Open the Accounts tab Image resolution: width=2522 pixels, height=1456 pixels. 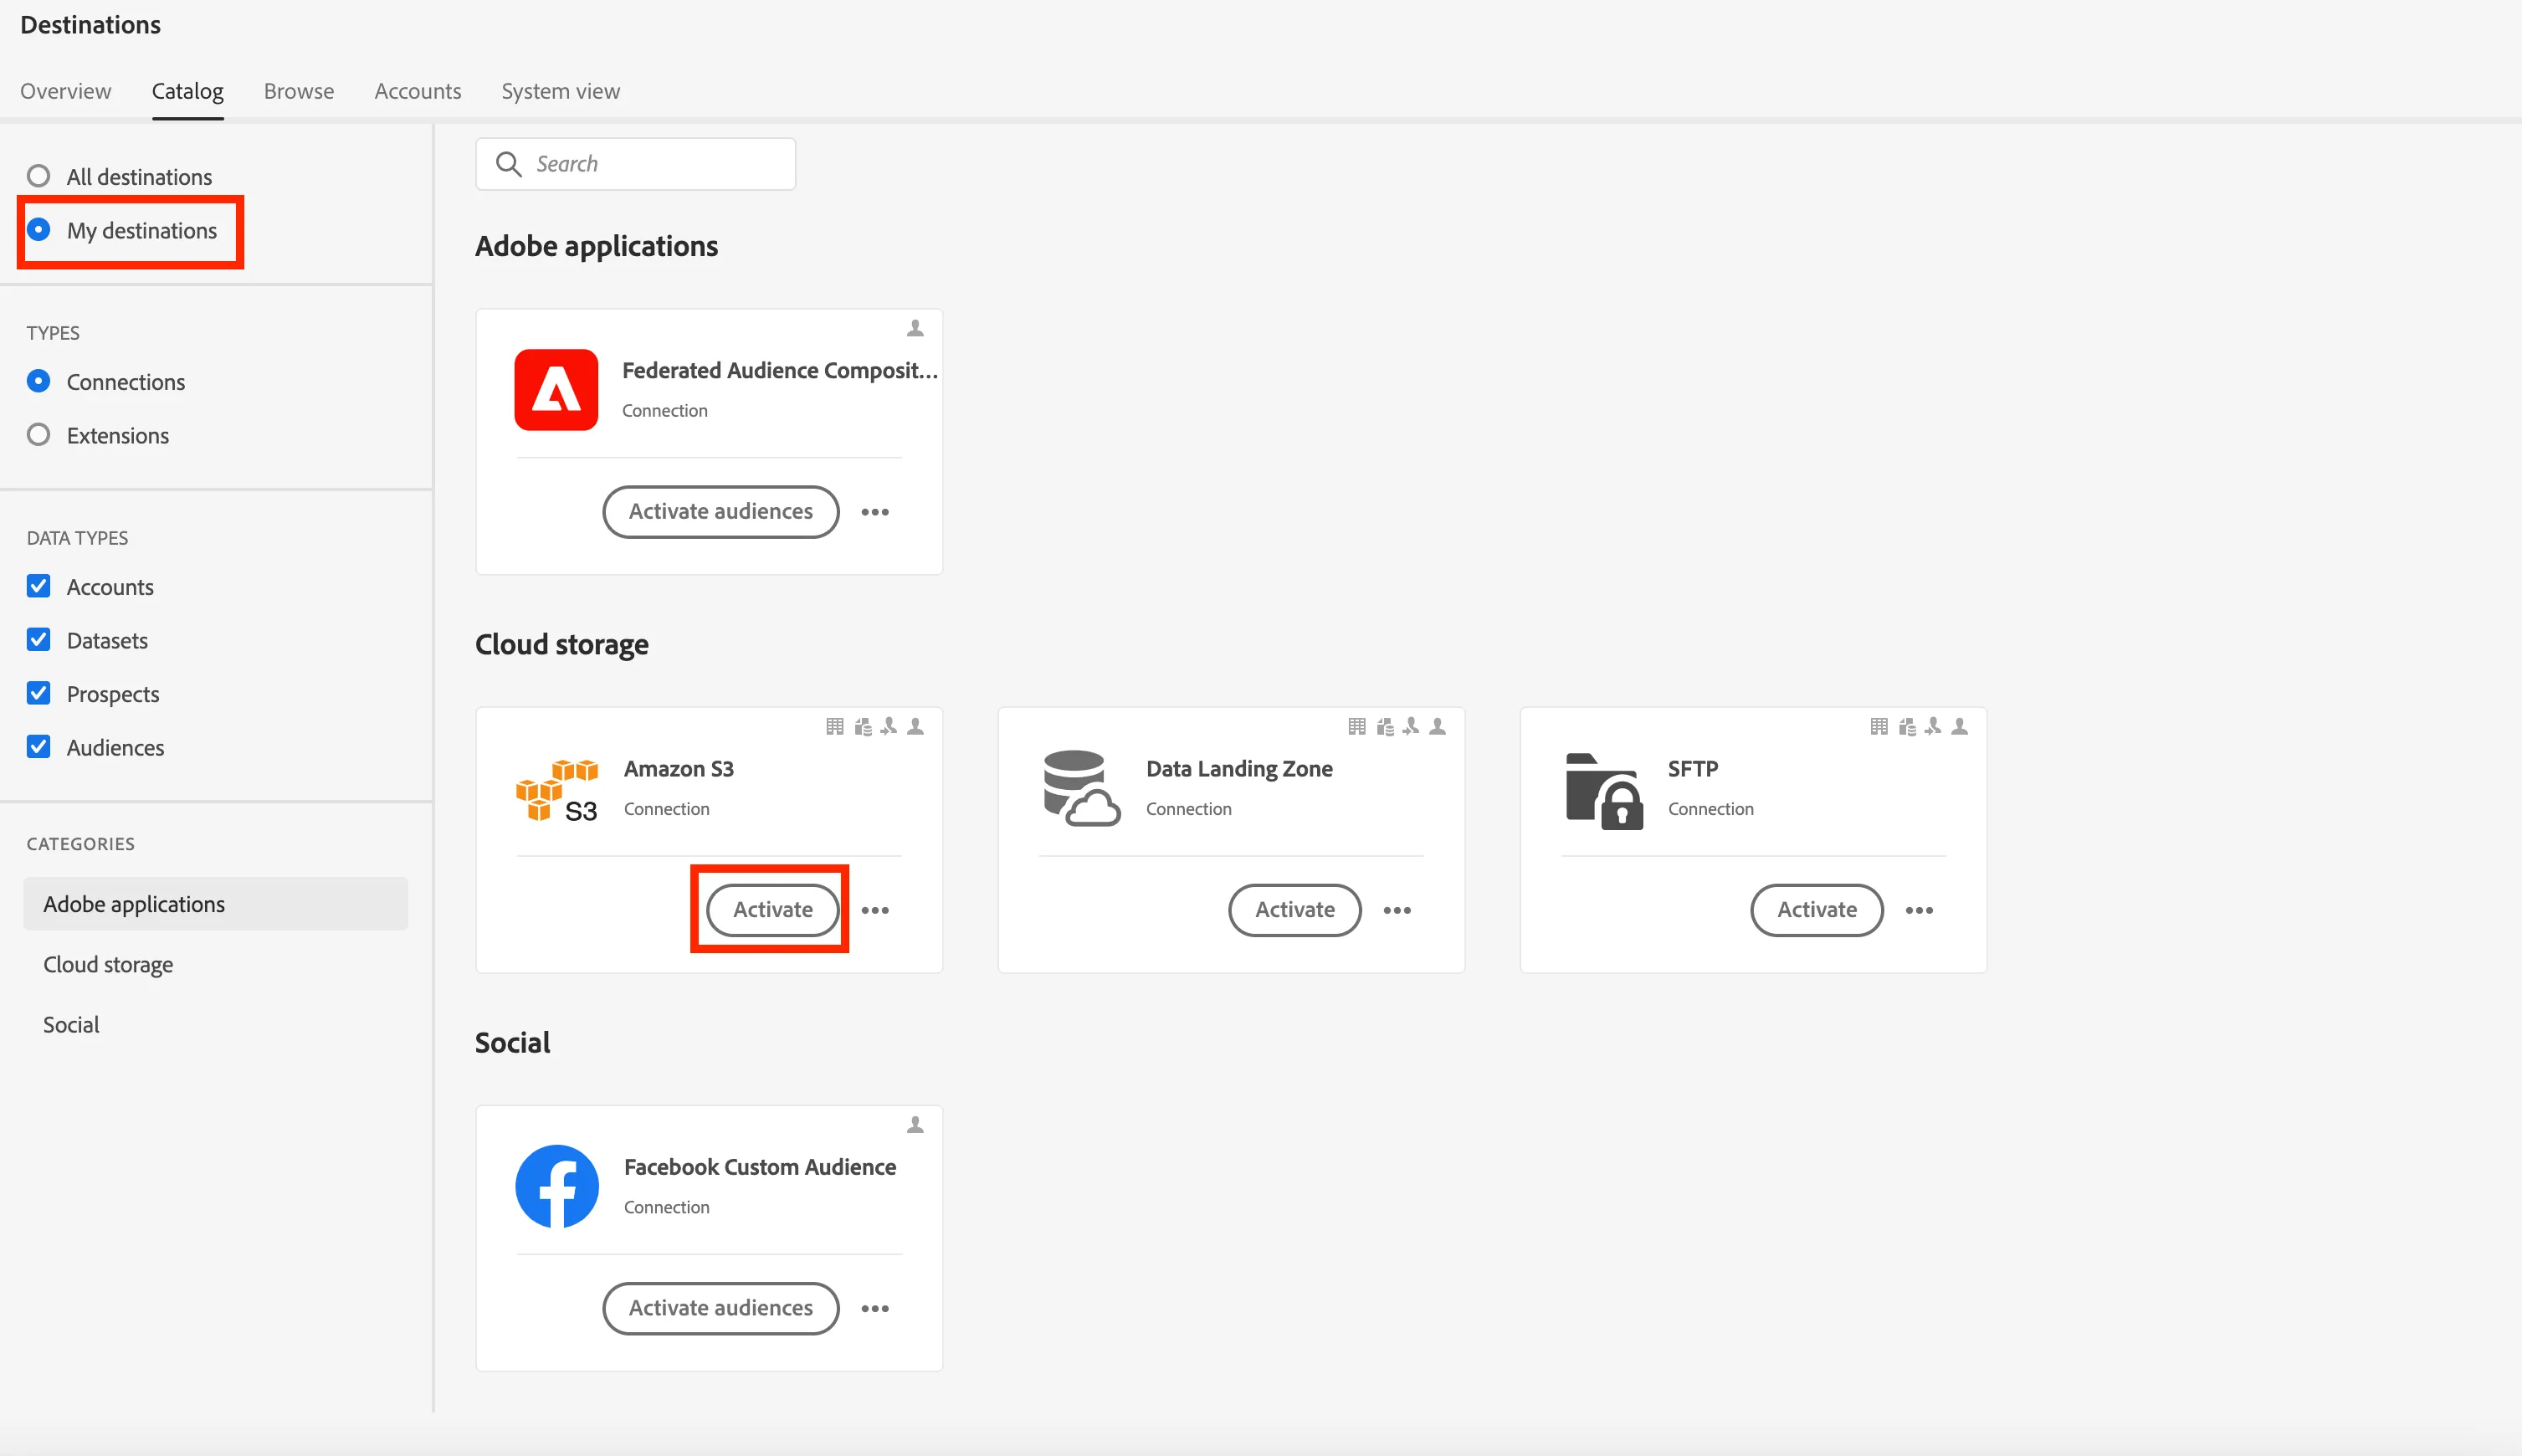pos(418,91)
